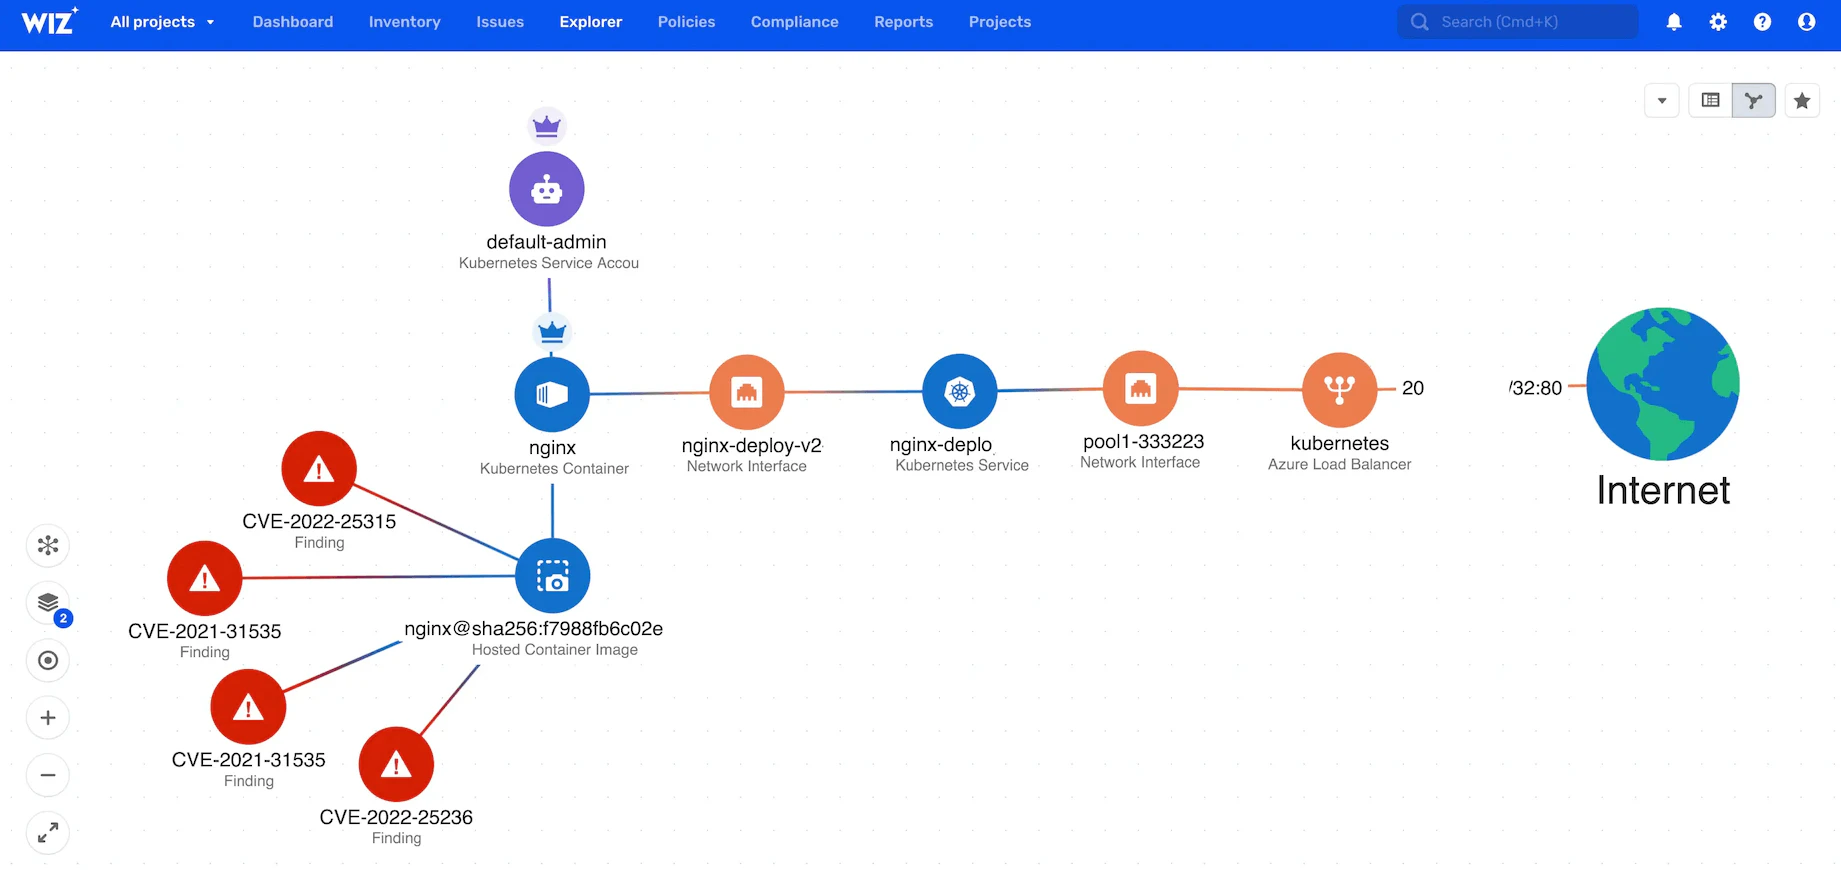Select the kubernetes Azure Load Balancer node

coord(1340,390)
